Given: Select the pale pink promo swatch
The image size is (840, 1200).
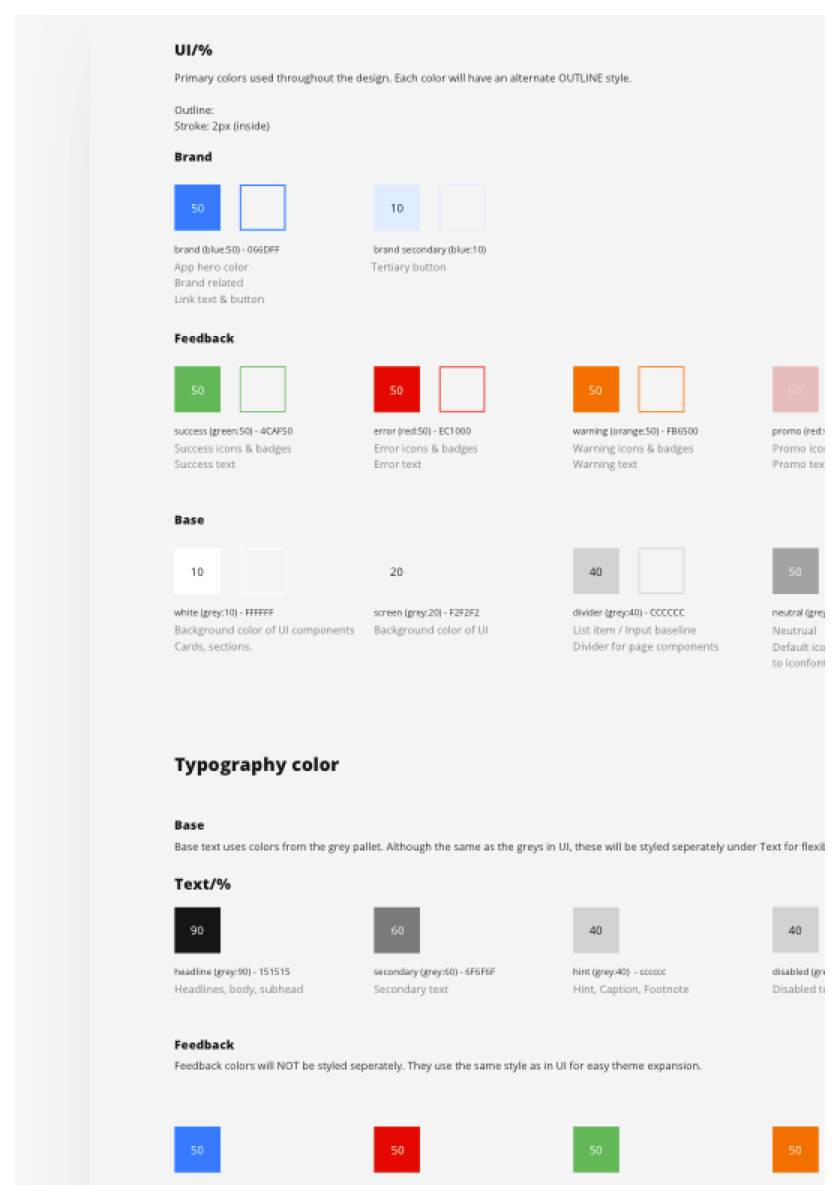Looking at the screenshot, I should [796, 390].
